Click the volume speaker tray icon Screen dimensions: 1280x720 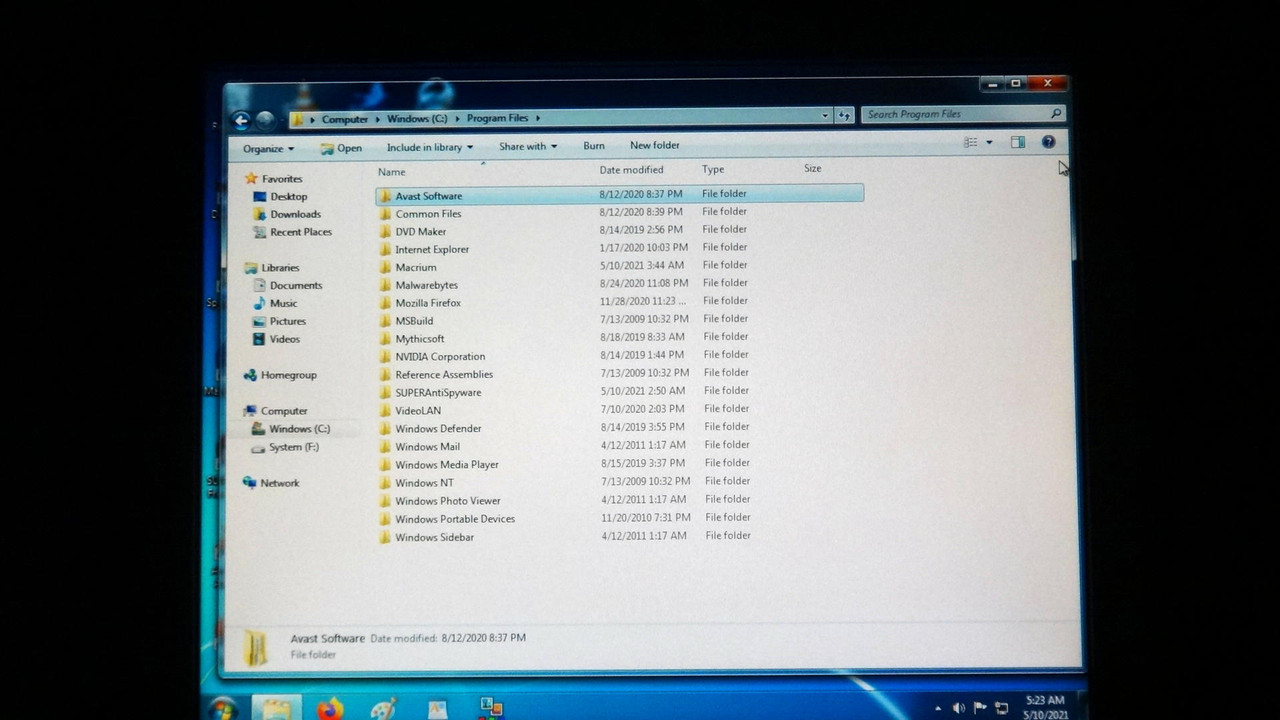pos(958,708)
